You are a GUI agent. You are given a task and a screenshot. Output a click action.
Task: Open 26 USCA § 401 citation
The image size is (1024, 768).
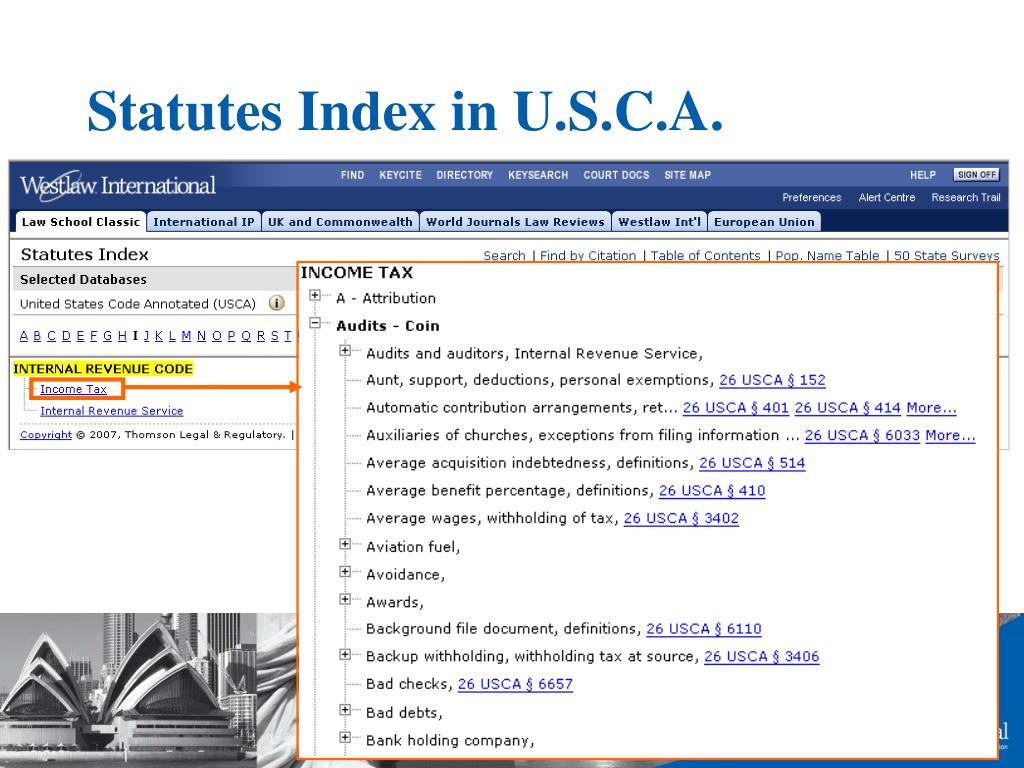pos(736,408)
